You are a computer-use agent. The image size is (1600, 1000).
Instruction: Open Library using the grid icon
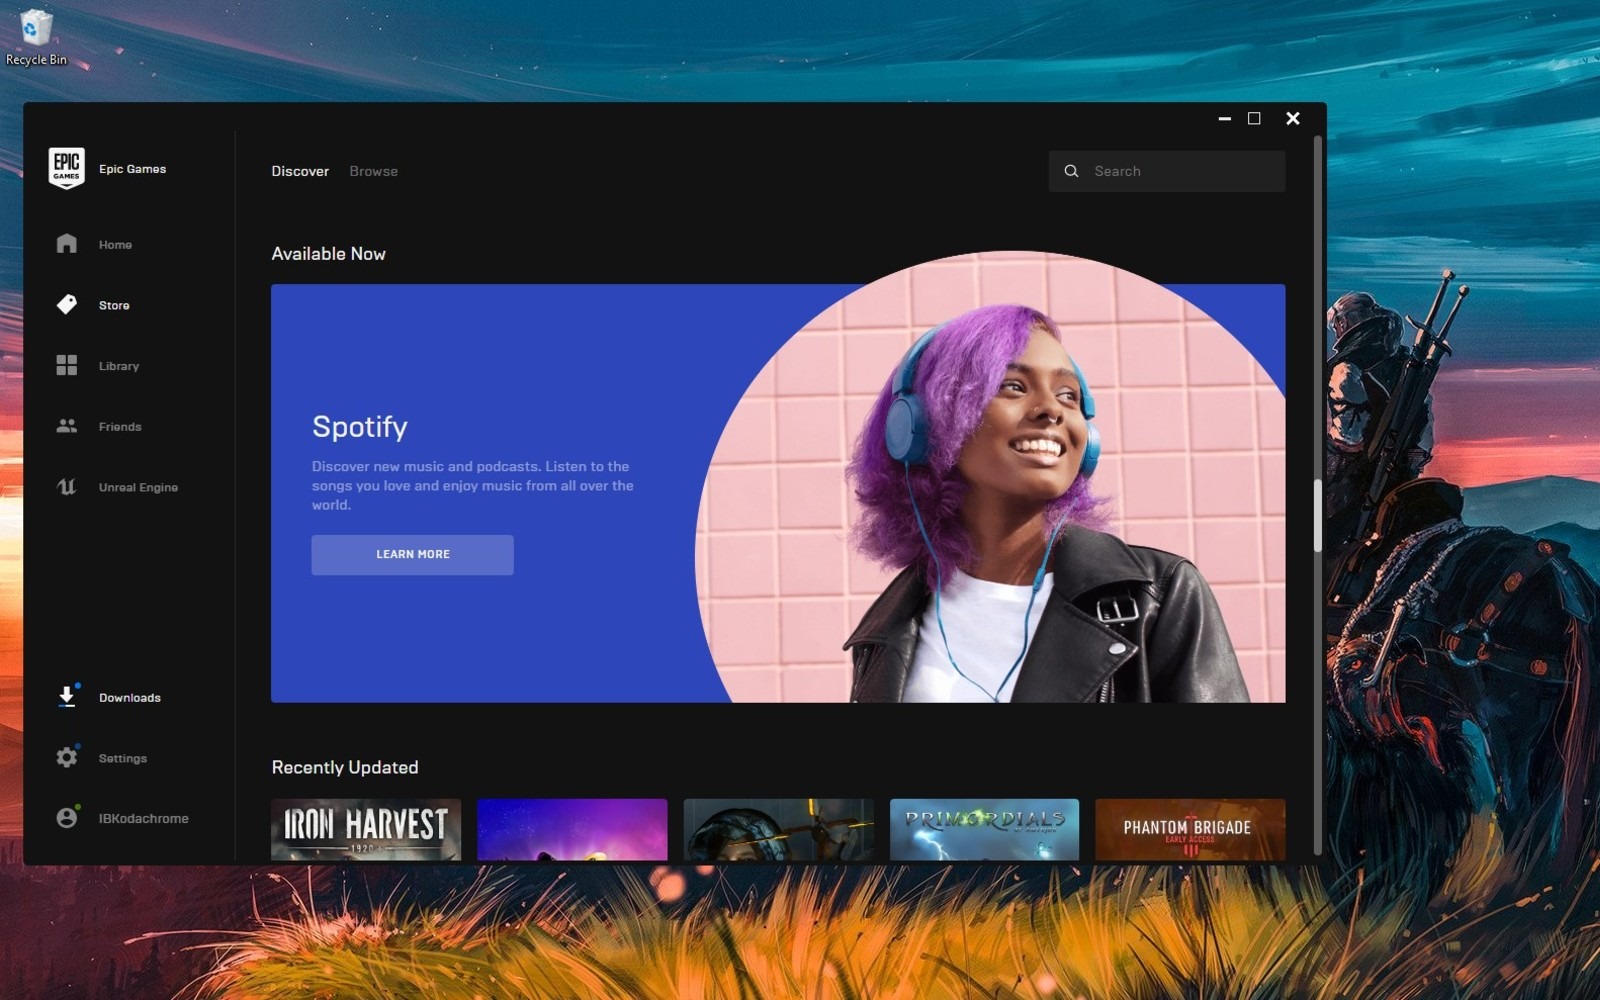click(x=67, y=366)
